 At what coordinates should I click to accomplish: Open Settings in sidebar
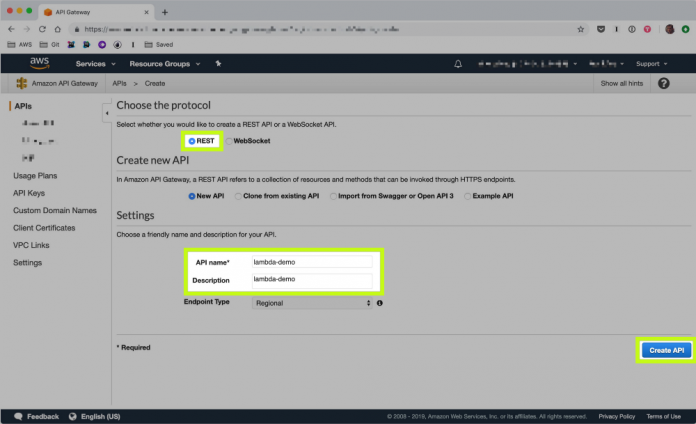tap(28, 263)
